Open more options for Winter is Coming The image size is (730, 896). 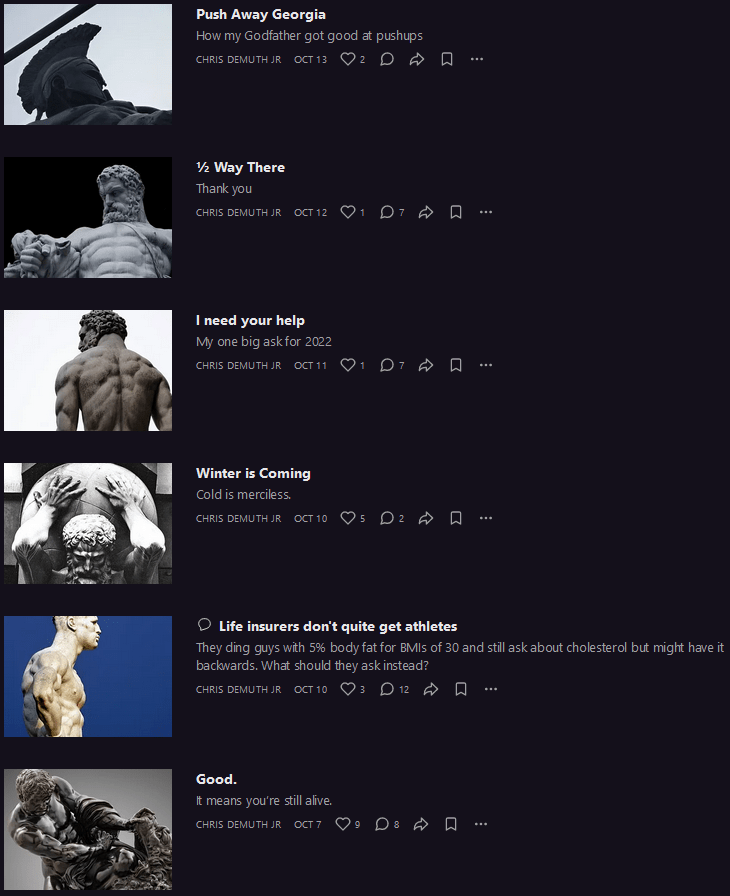point(486,518)
